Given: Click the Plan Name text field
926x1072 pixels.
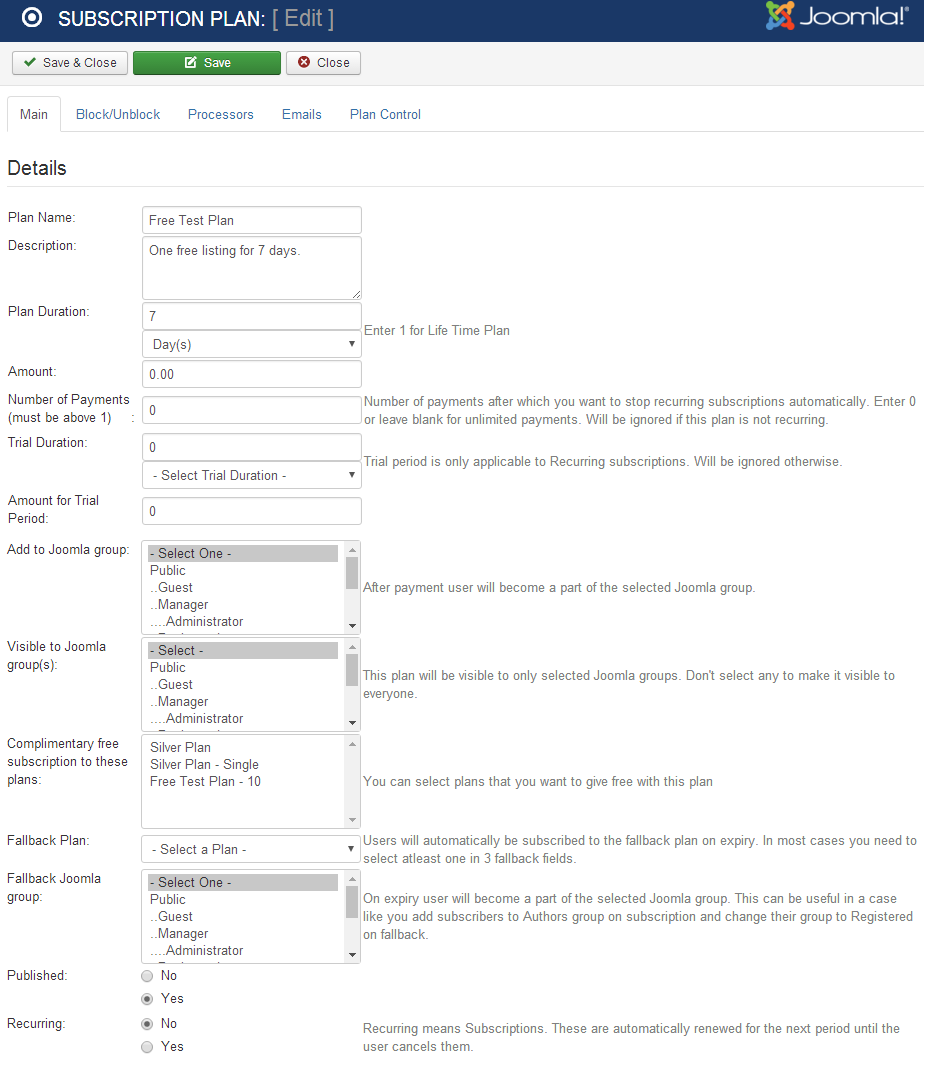Looking at the screenshot, I should pos(251,220).
